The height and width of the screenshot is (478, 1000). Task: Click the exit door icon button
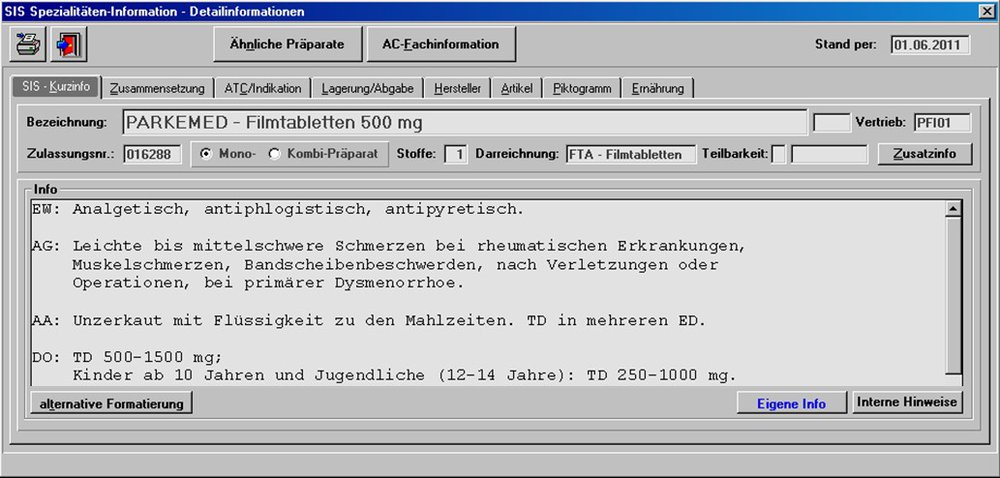coord(68,44)
